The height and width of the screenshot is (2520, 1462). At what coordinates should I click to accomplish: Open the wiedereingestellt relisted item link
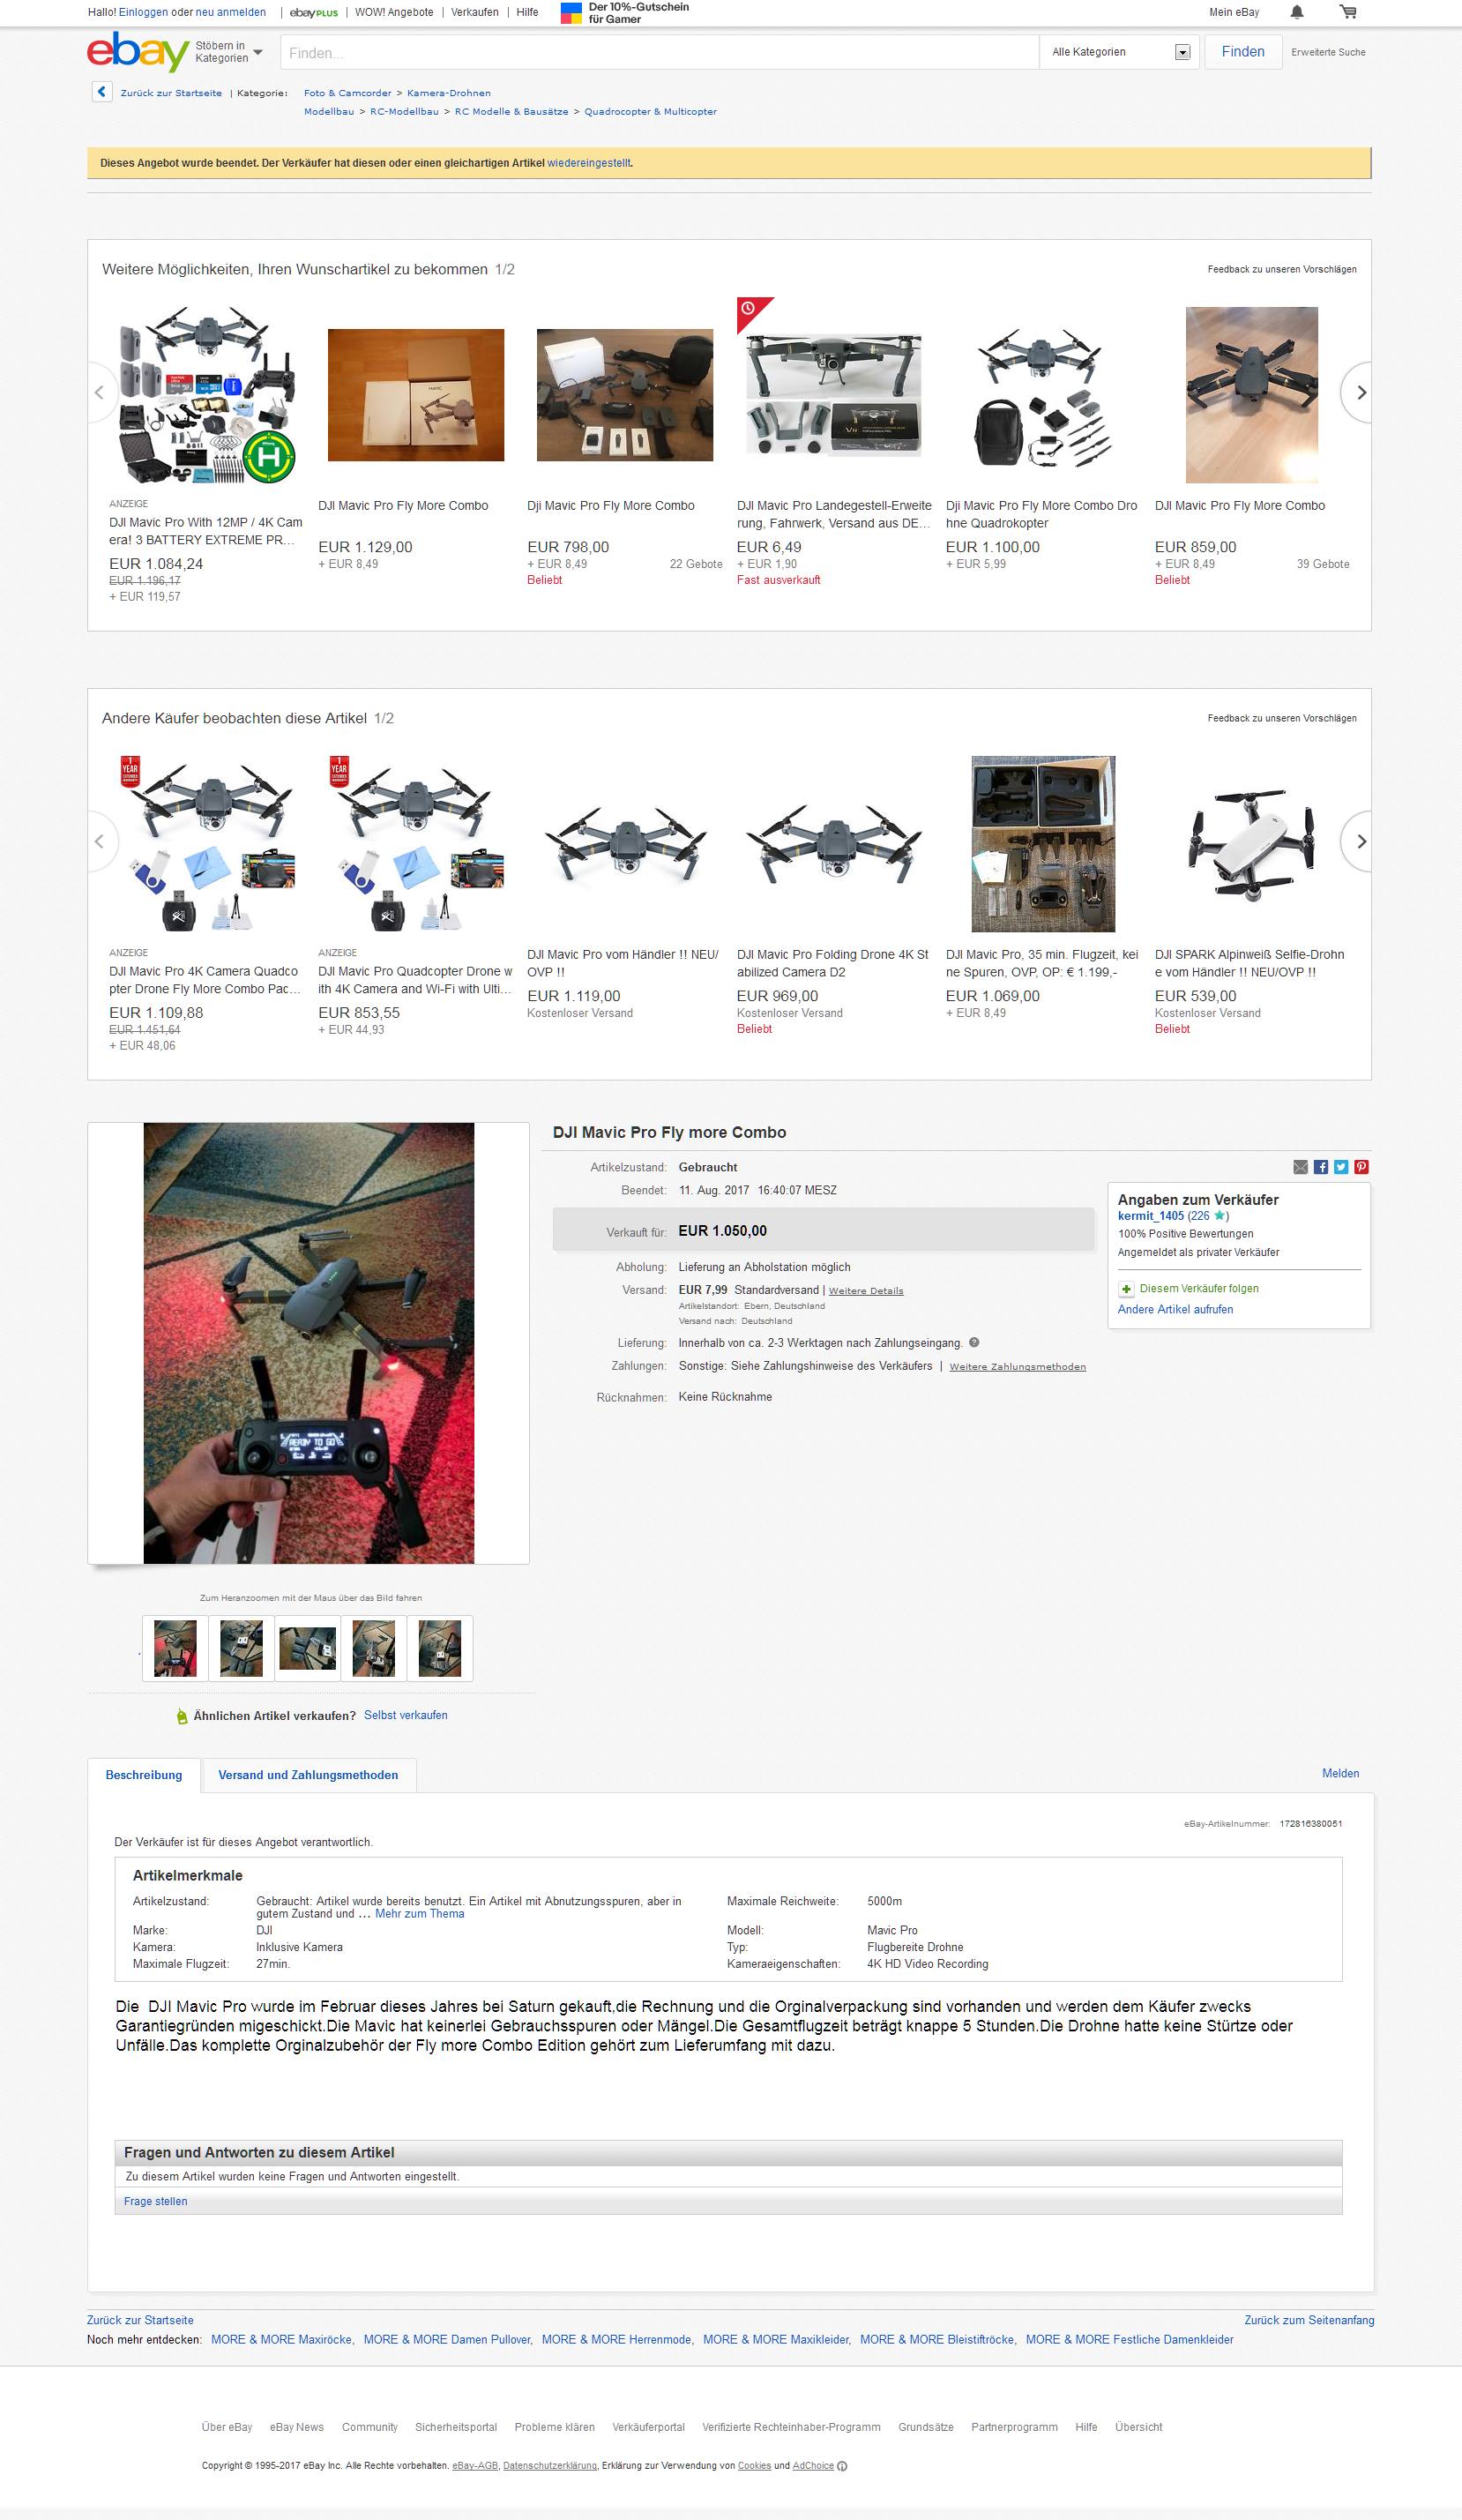click(x=589, y=163)
